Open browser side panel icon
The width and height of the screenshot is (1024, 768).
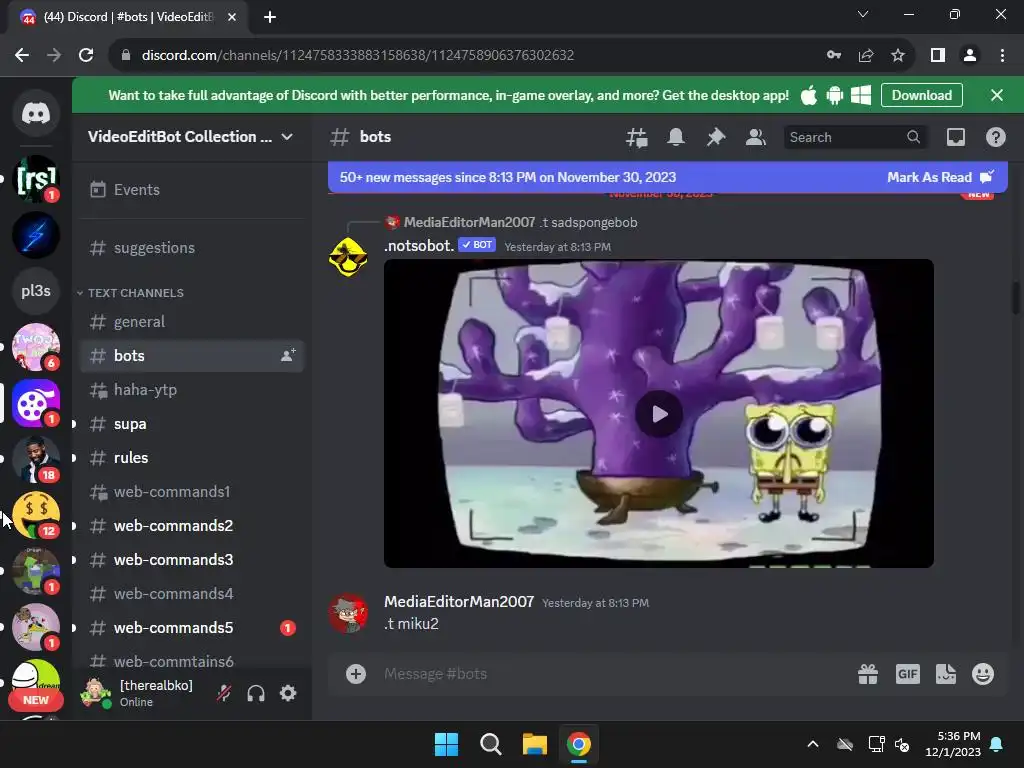938,55
